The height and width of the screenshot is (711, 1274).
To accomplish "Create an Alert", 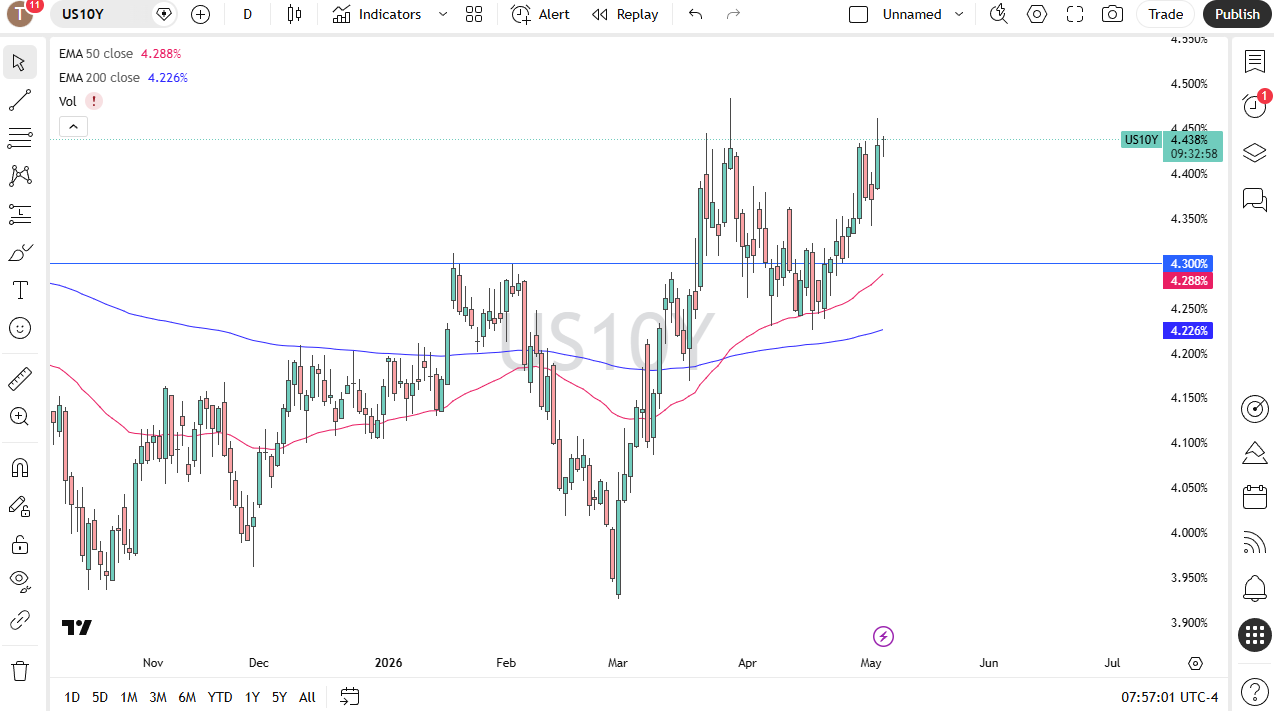I will pos(540,14).
